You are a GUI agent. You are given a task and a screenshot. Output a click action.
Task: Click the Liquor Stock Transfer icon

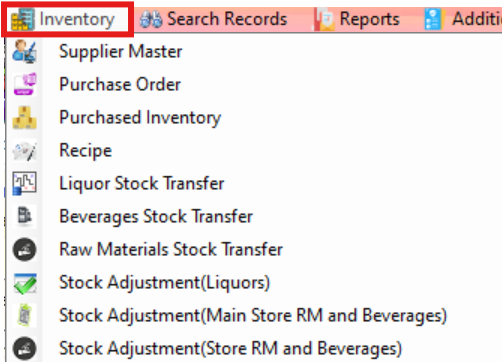[x=24, y=183]
